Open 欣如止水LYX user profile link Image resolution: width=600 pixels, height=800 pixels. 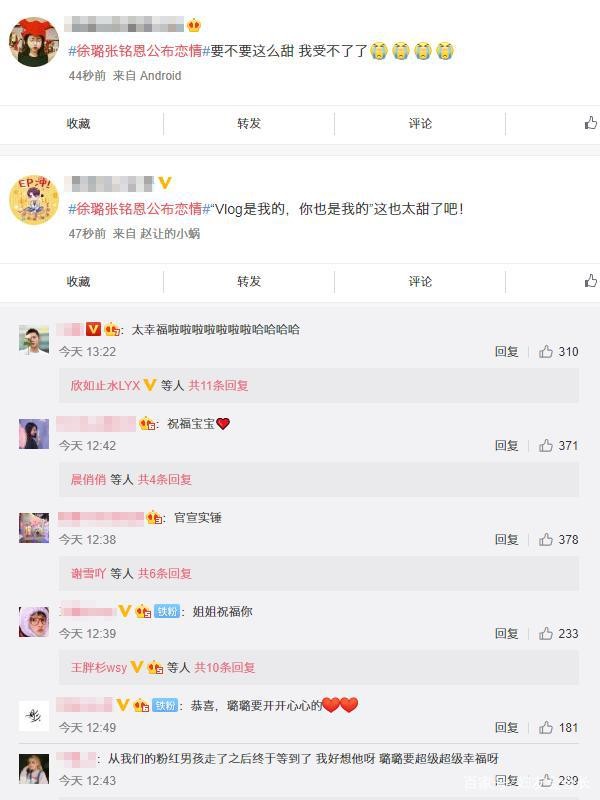105,385
